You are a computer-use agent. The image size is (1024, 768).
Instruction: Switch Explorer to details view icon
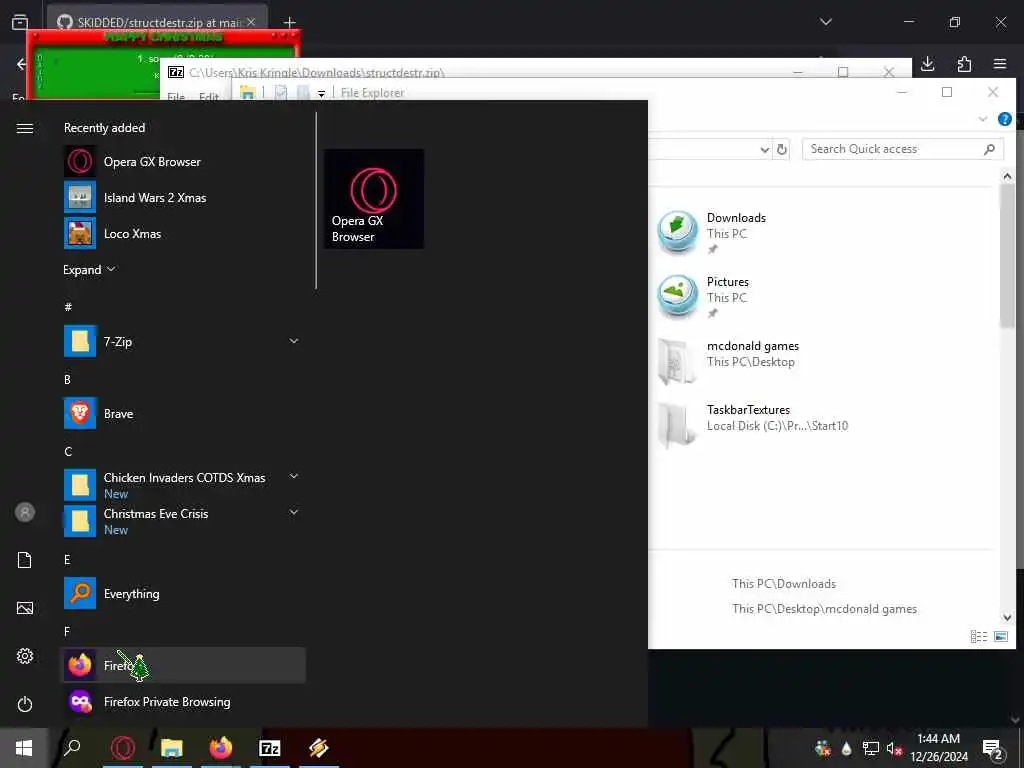tap(978, 636)
